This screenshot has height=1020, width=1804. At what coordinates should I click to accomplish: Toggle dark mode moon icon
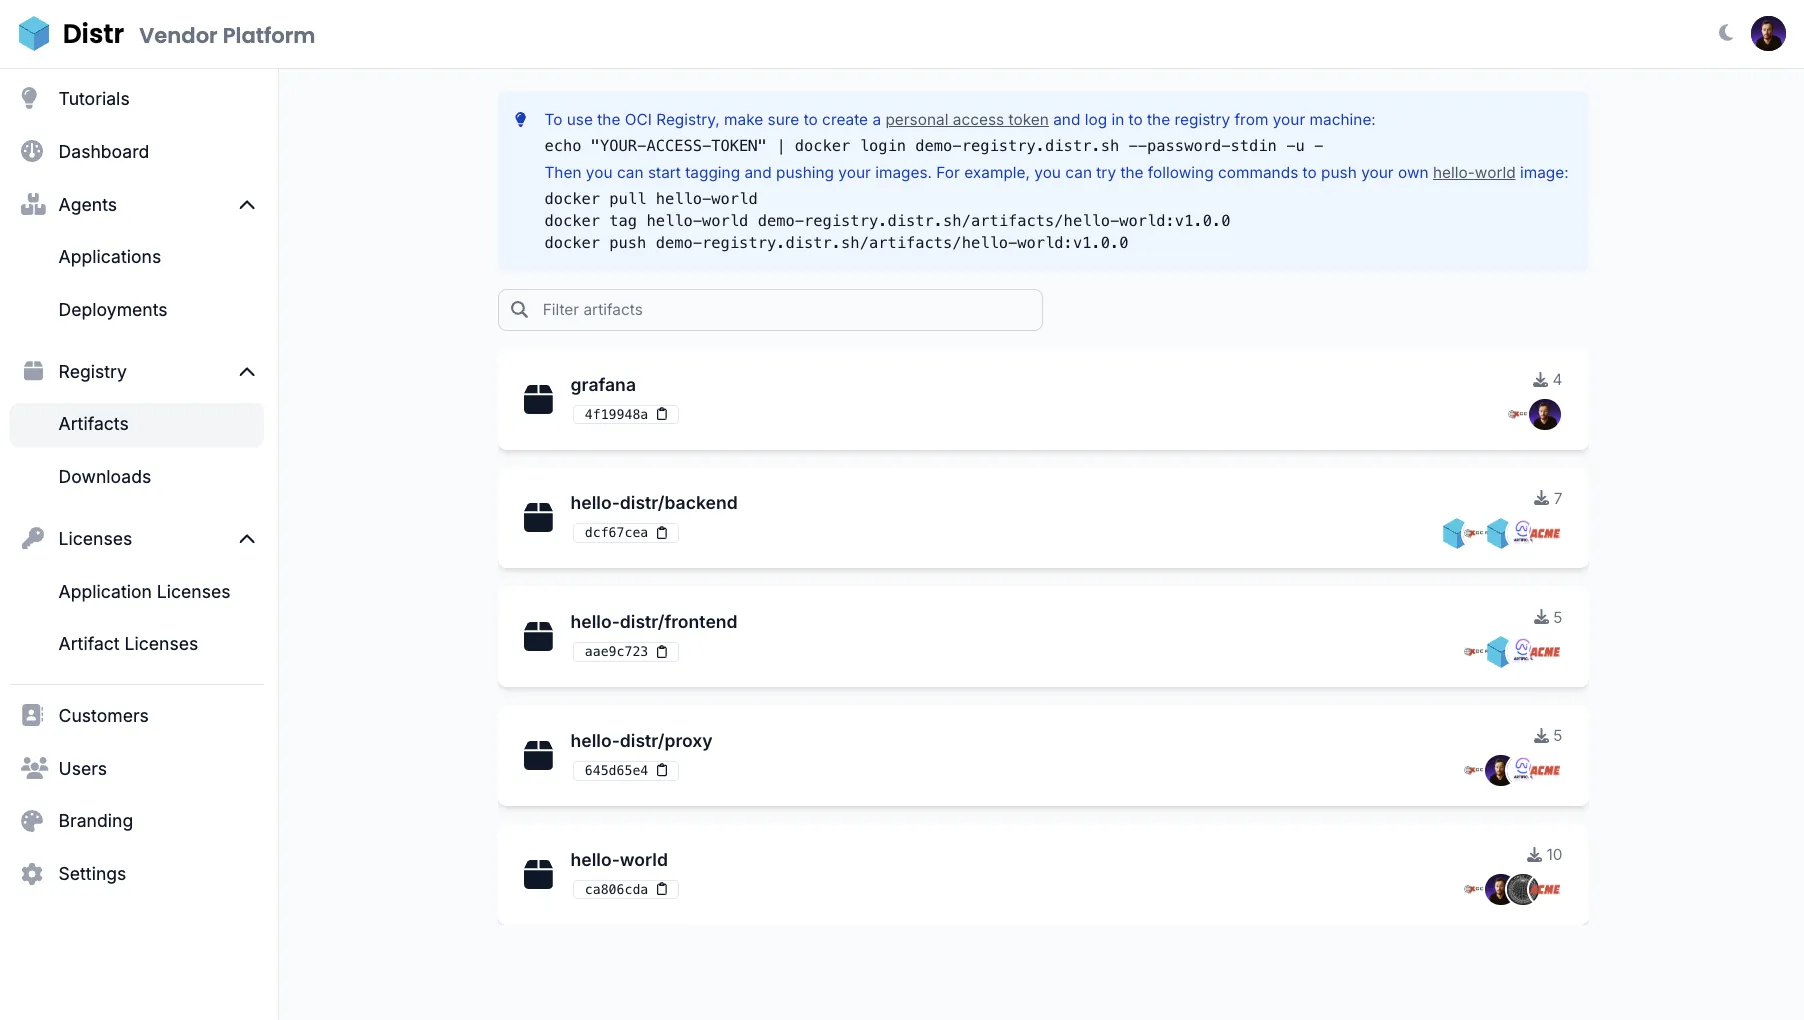(x=1726, y=33)
